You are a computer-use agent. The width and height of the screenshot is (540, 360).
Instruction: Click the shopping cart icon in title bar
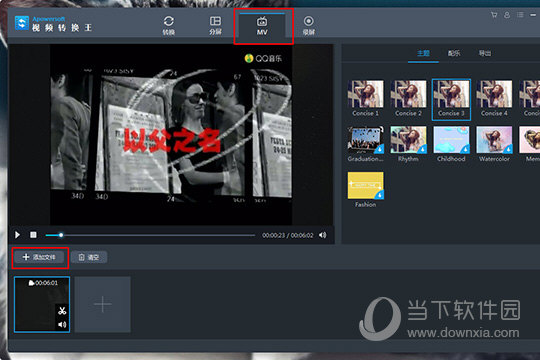coord(494,15)
